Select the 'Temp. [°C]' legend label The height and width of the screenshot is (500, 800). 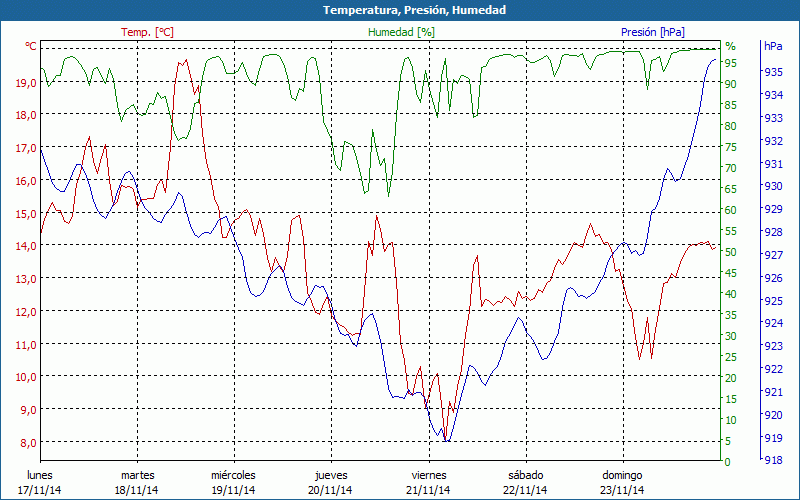coord(147,32)
